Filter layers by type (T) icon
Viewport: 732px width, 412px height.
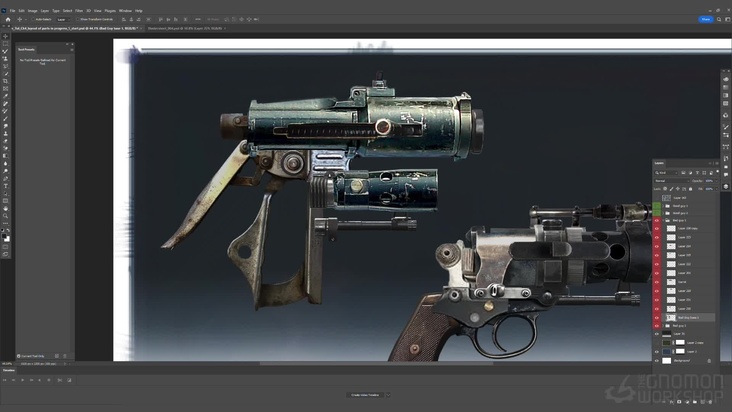(697, 173)
